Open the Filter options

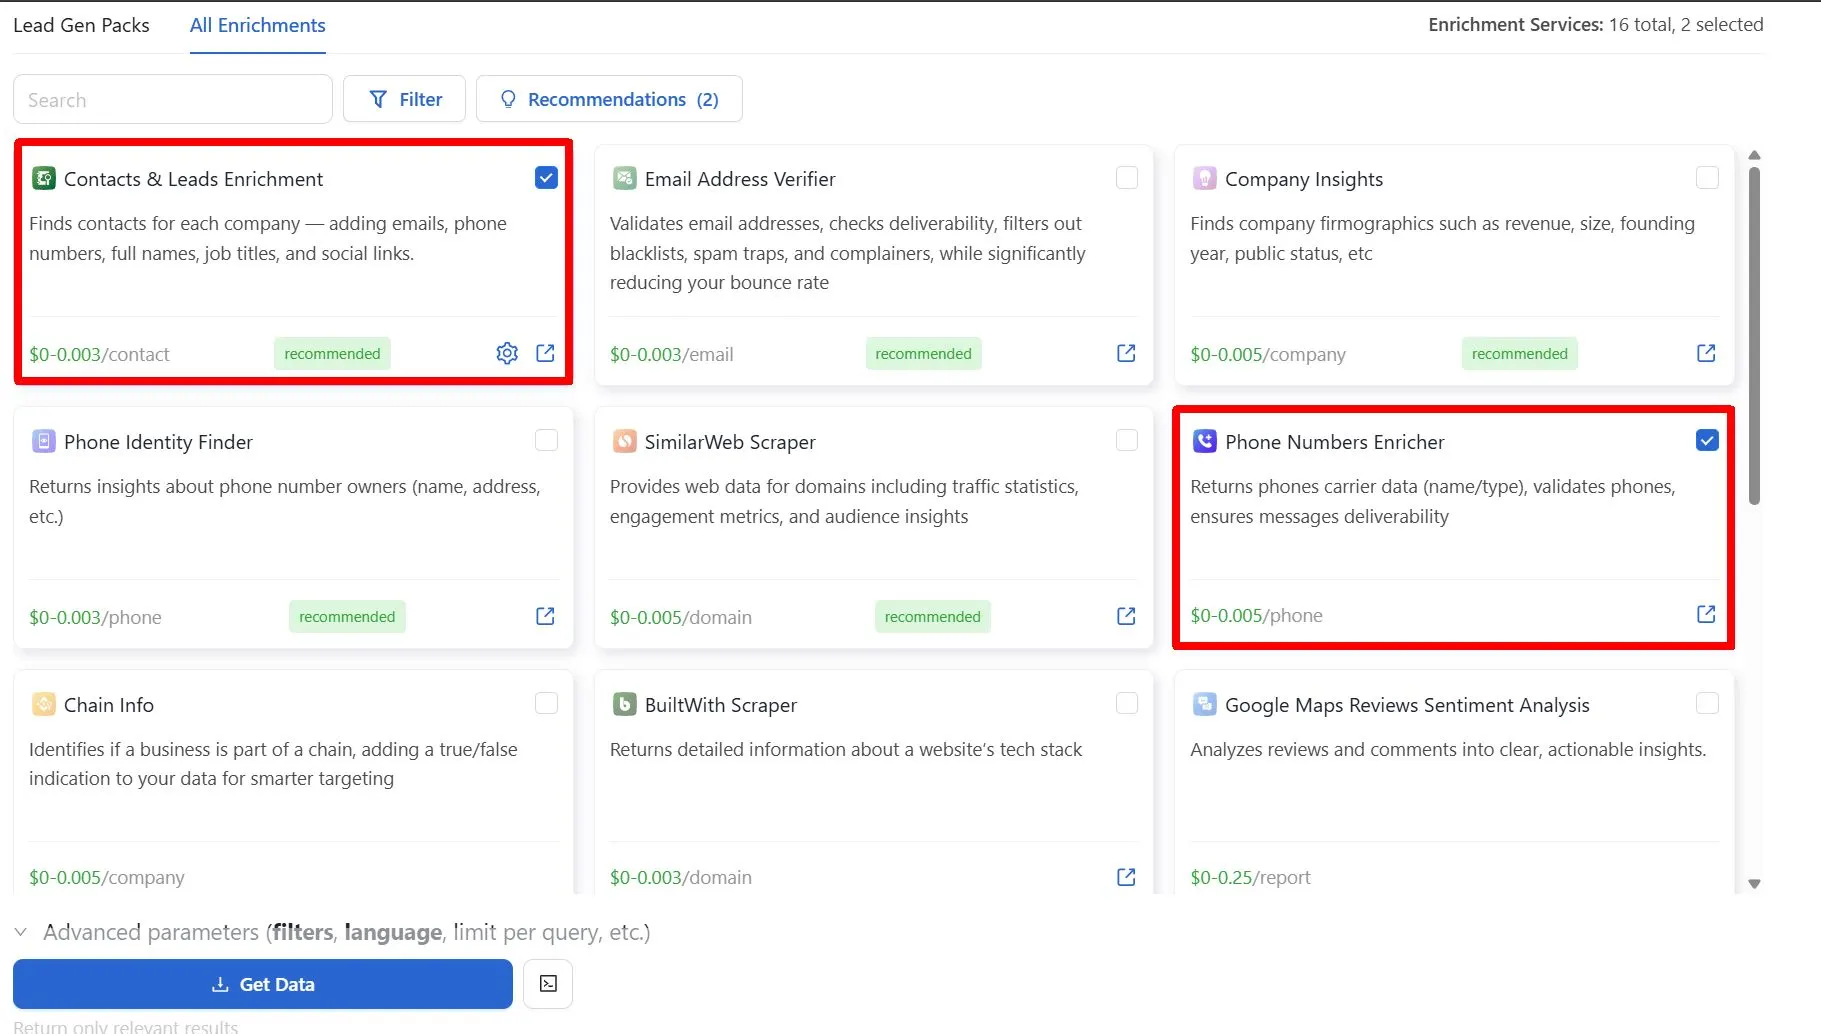pyautogui.click(x=404, y=99)
